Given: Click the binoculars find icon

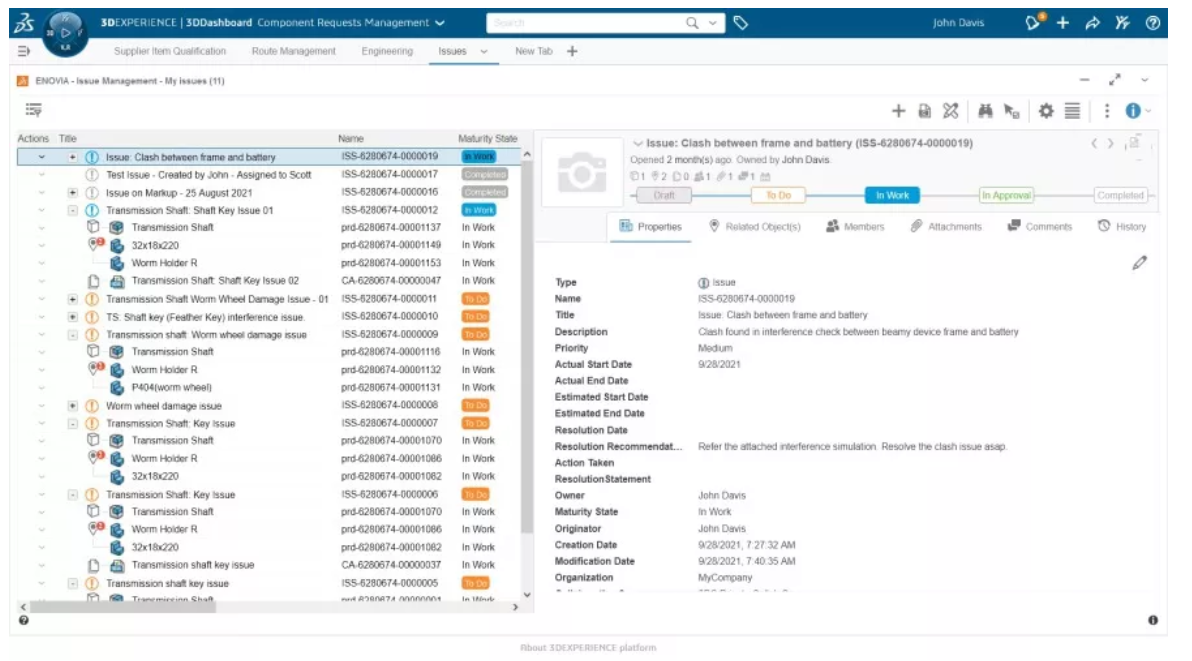Looking at the screenshot, I should (x=985, y=111).
